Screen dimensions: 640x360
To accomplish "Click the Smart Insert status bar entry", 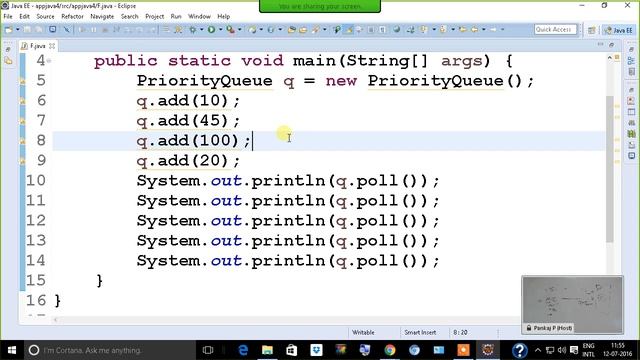I will (x=420, y=332).
